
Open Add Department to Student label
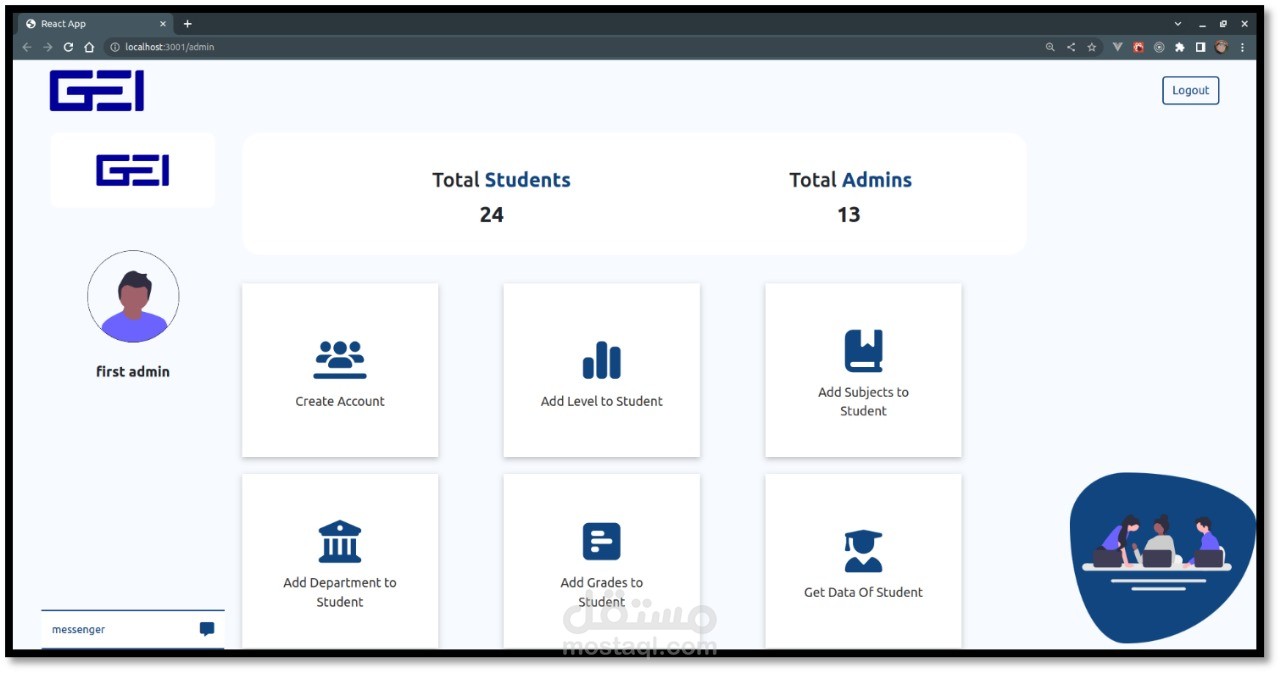(x=340, y=592)
